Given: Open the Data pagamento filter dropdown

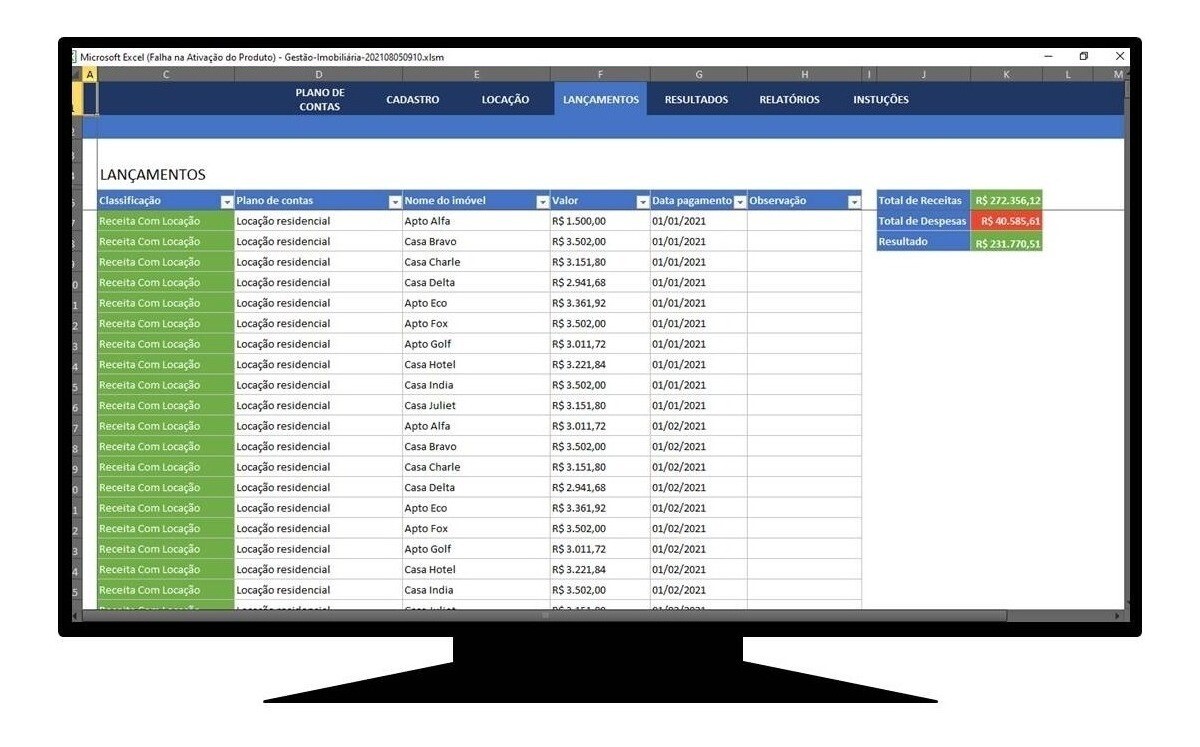Looking at the screenshot, I should tap(740, 202).
